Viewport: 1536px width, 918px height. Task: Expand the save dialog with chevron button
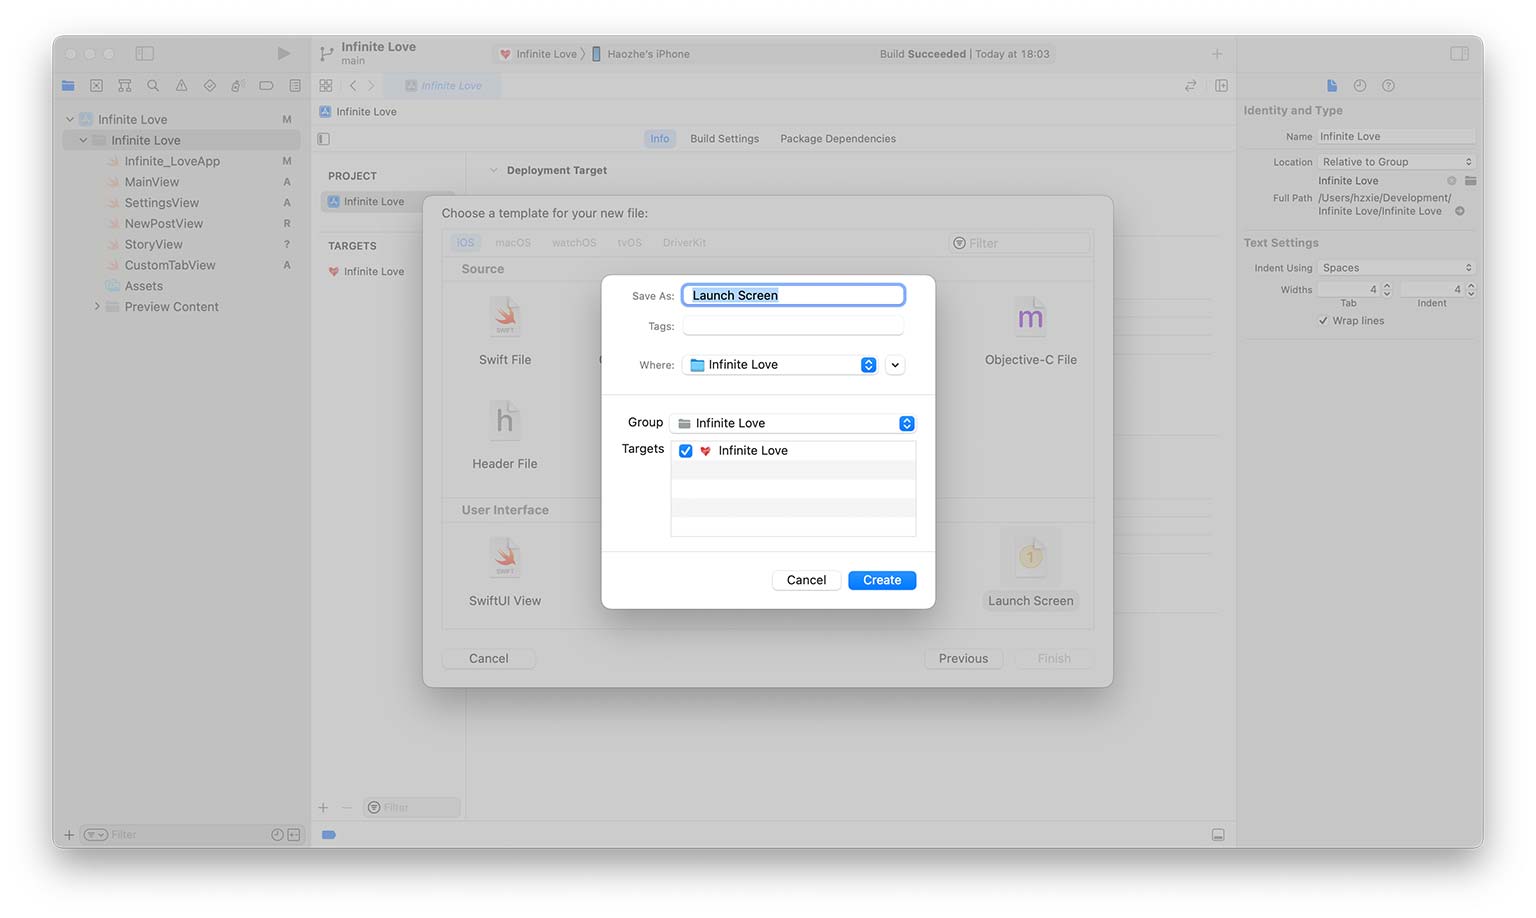pyautogui.click(x=895, y=365)
